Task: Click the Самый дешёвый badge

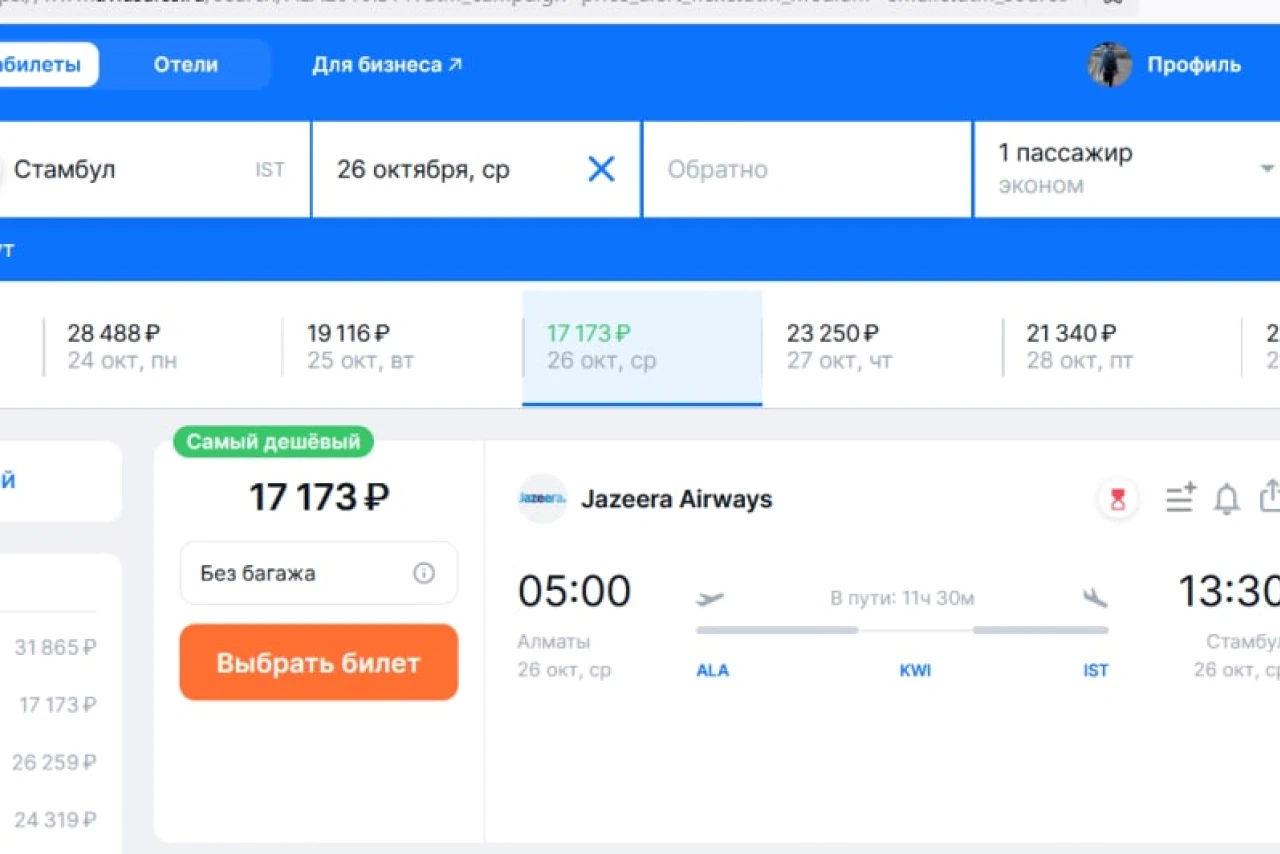Action: coord(274,442)
